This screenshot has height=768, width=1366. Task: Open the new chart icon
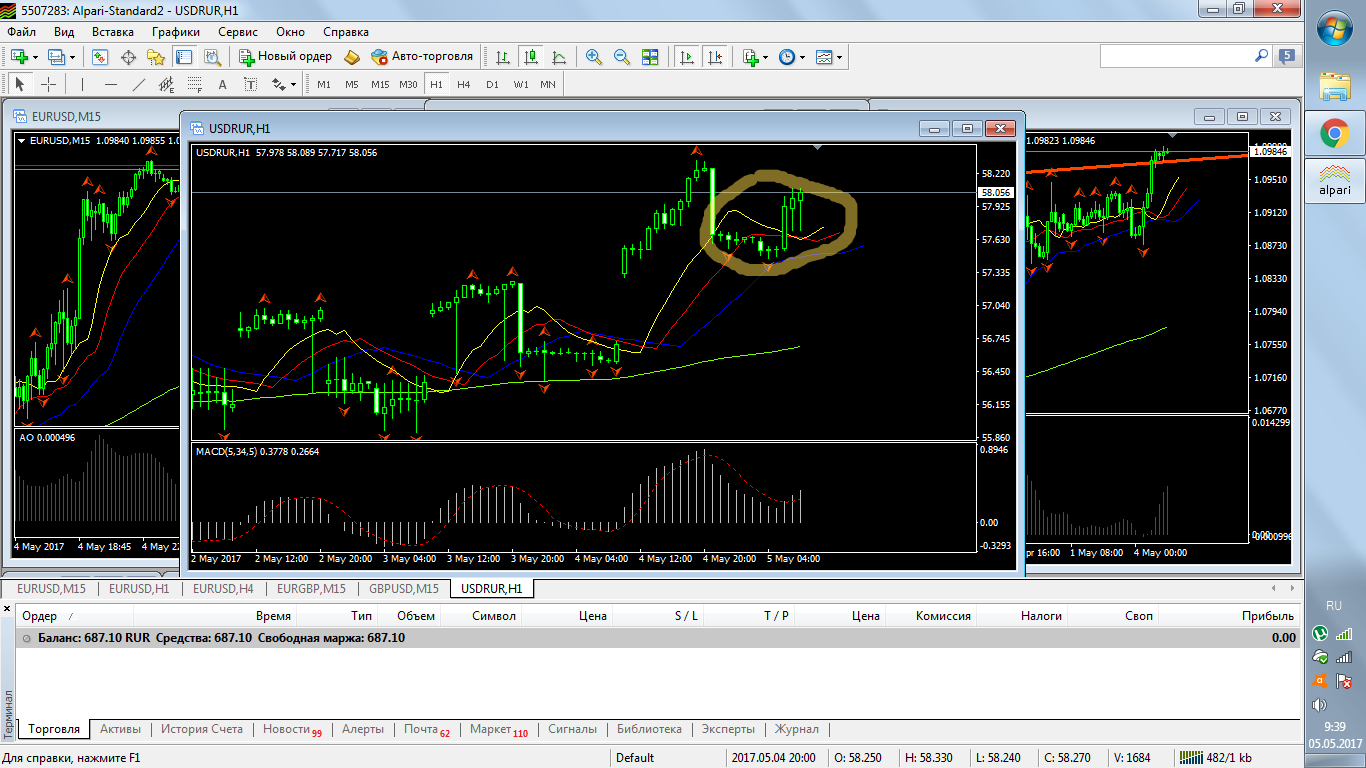18,57
